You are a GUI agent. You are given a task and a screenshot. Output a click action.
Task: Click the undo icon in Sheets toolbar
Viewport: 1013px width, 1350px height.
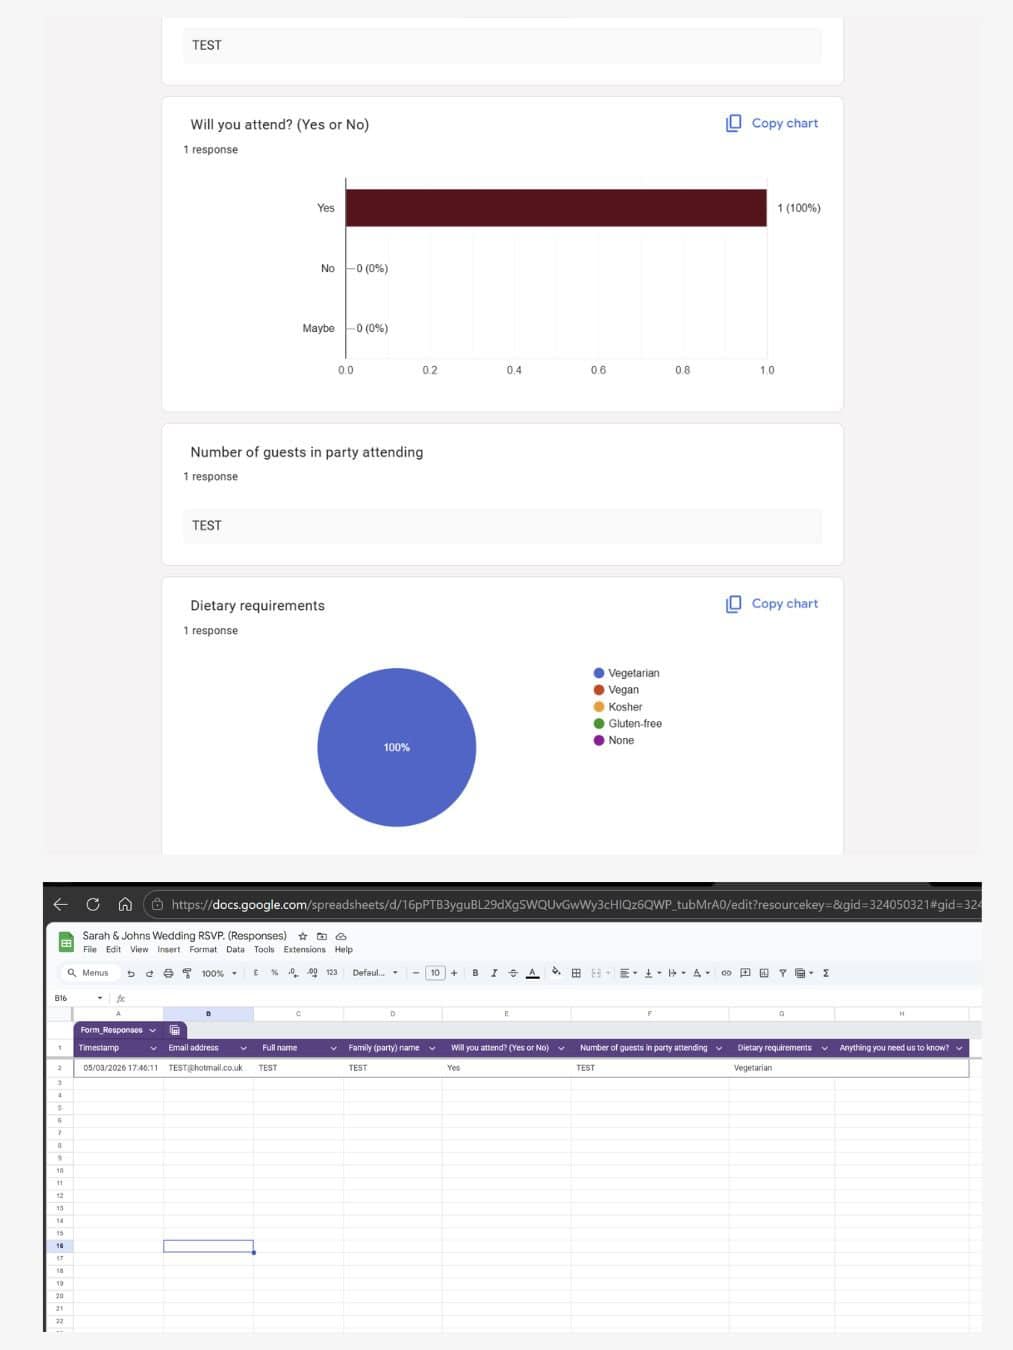(131, 973)
